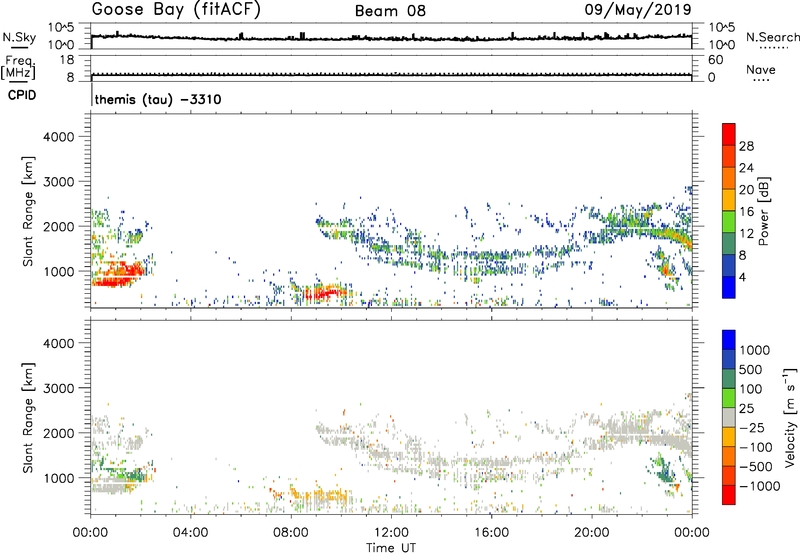Click the 'themis (tau) -3310' CPID text

(x=158, y=99)
